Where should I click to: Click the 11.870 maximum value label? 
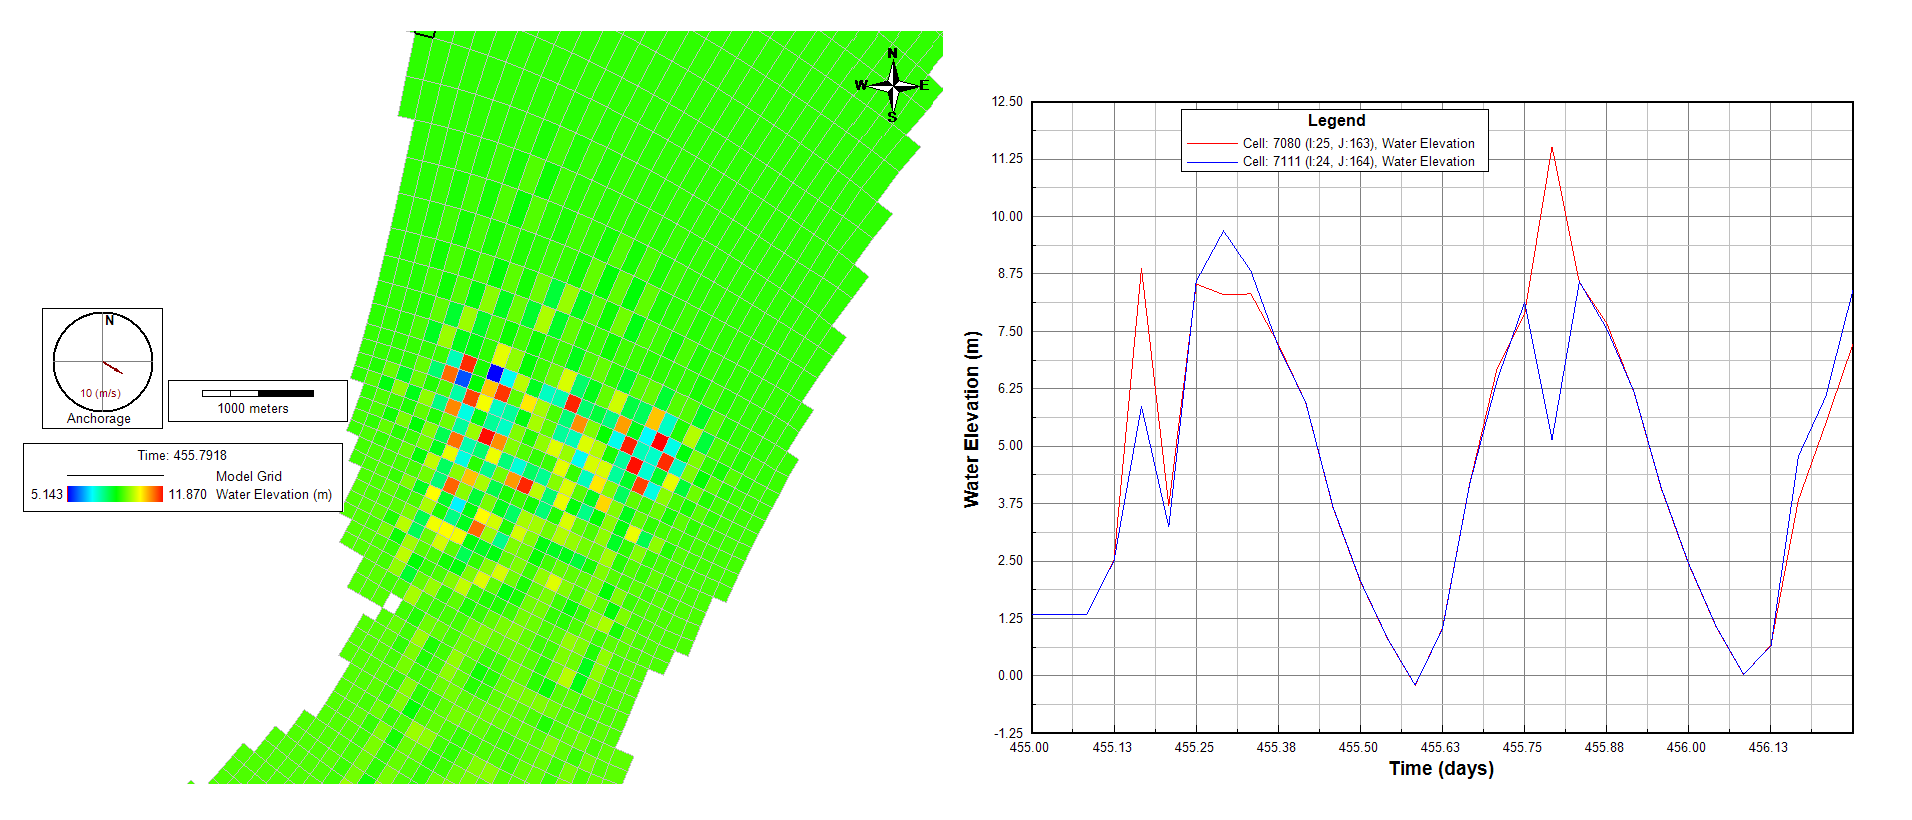click(x=188, y=495)
